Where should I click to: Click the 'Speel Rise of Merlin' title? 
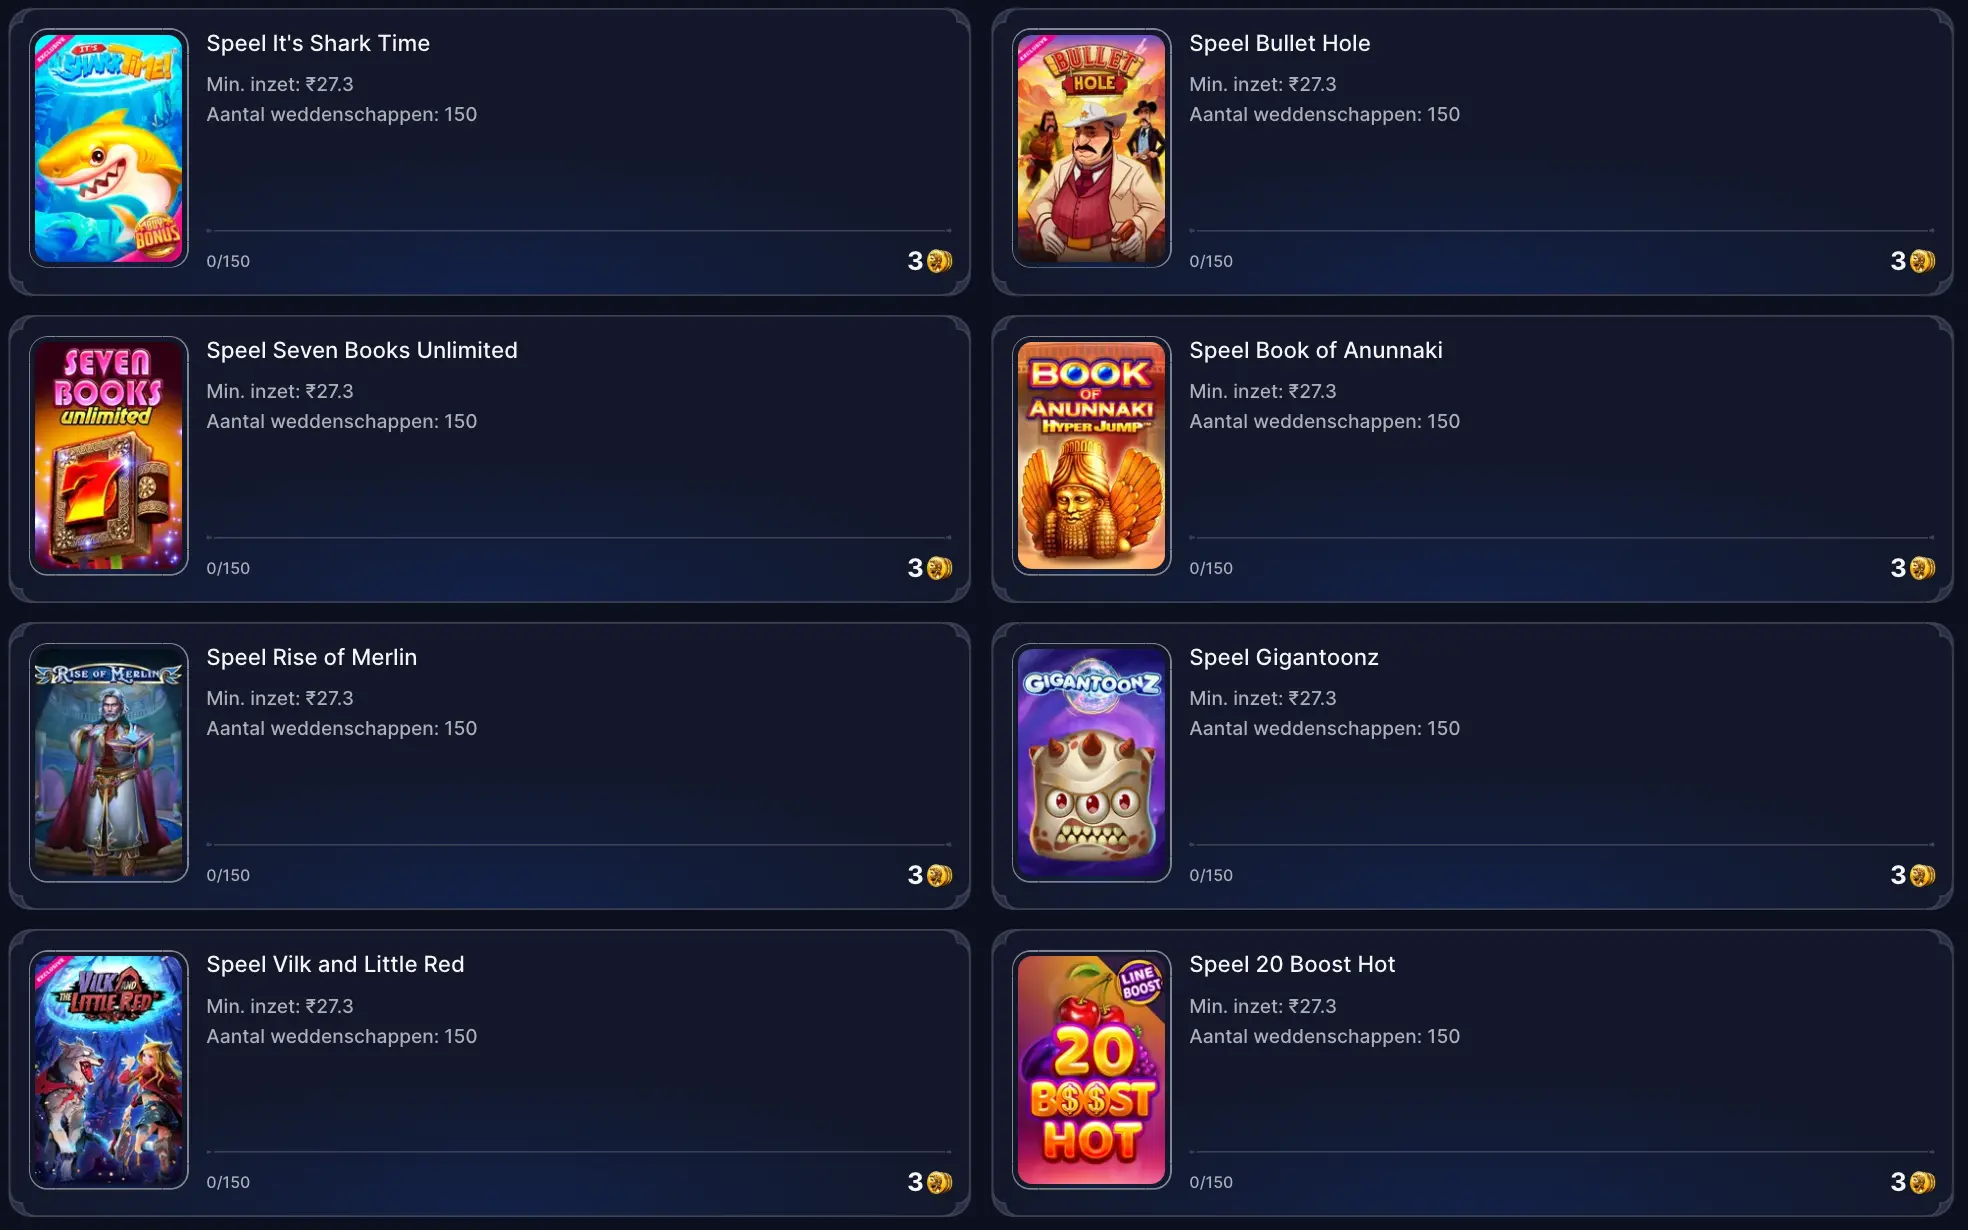coord(312,657)
